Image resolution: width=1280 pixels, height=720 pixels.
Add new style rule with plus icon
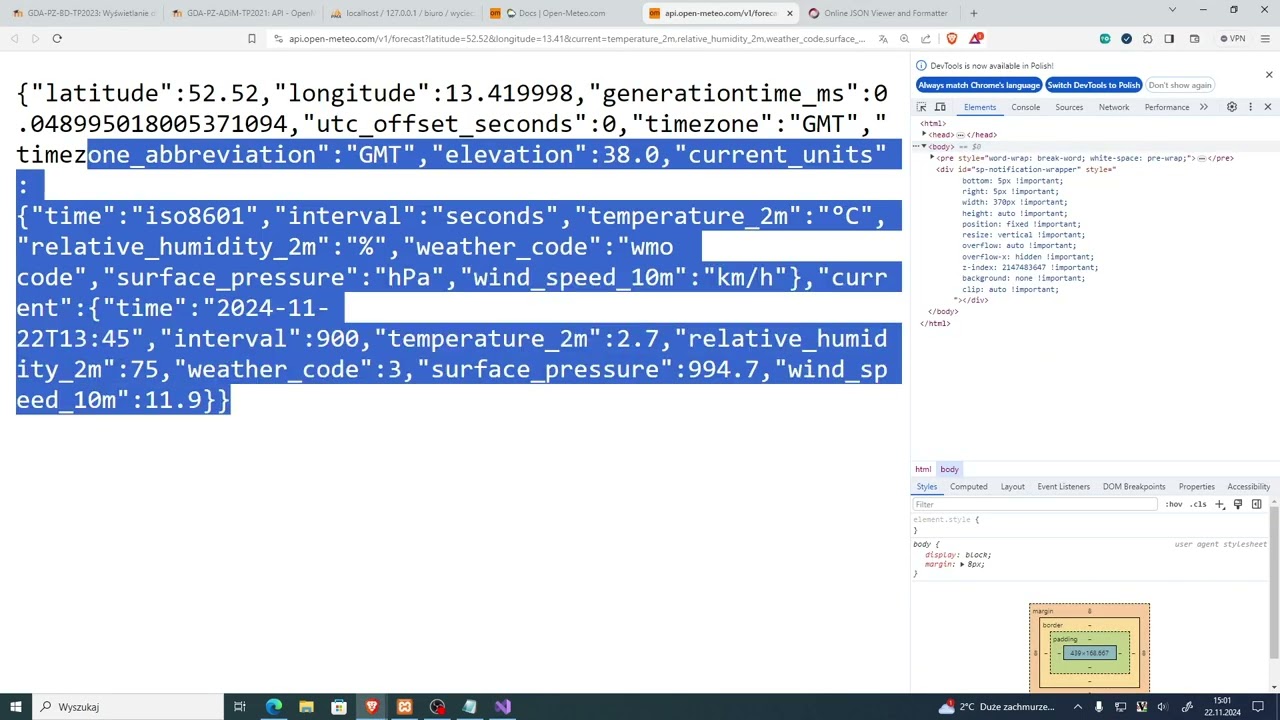coord(1219,504)
